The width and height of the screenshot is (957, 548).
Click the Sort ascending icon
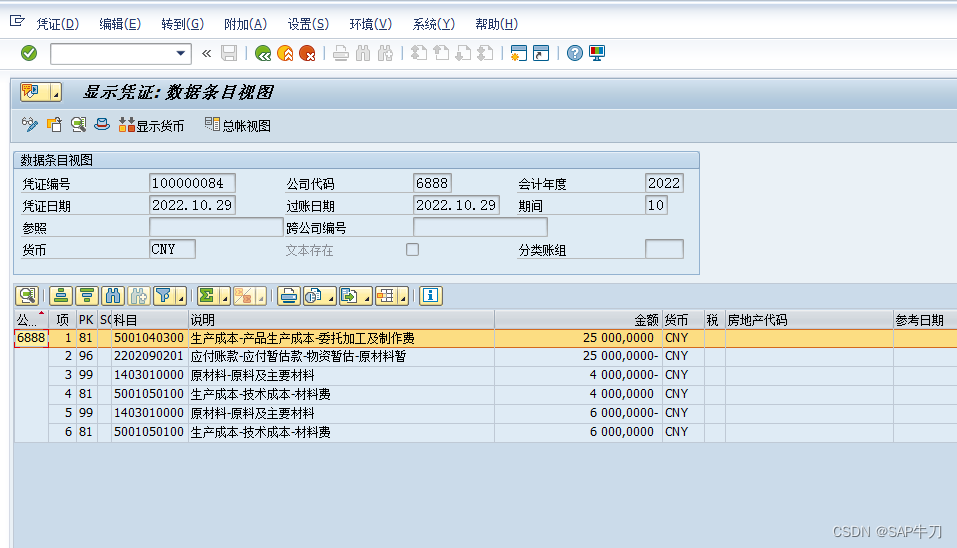pos(61,296)
